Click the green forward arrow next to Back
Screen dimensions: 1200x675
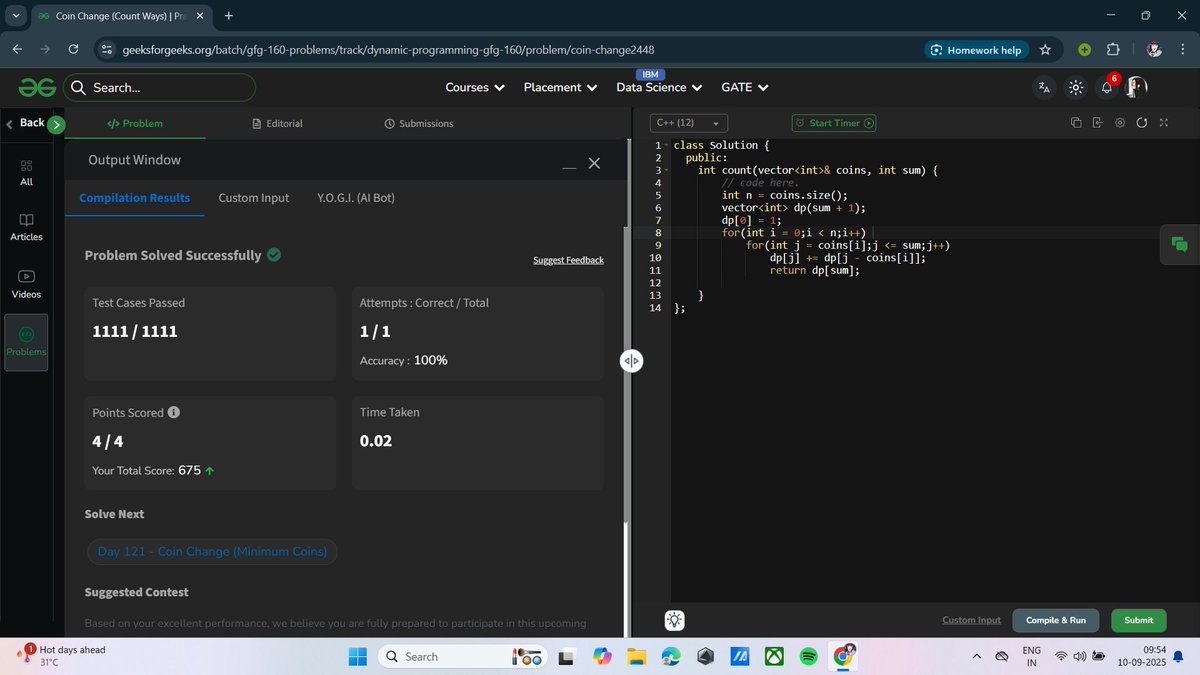56,124
